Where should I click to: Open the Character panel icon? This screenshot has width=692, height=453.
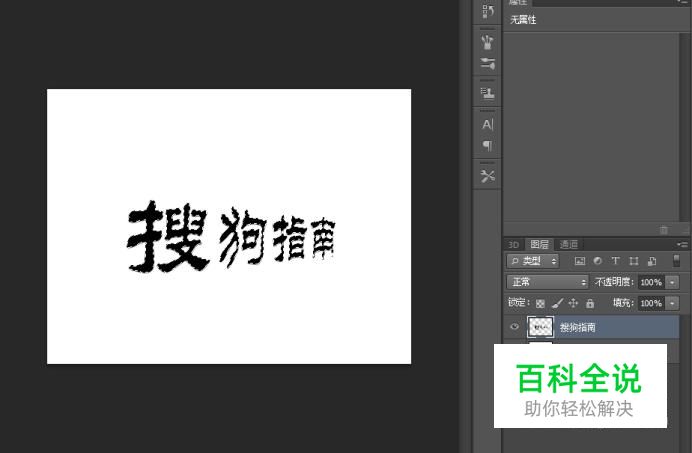pos(487,125)
